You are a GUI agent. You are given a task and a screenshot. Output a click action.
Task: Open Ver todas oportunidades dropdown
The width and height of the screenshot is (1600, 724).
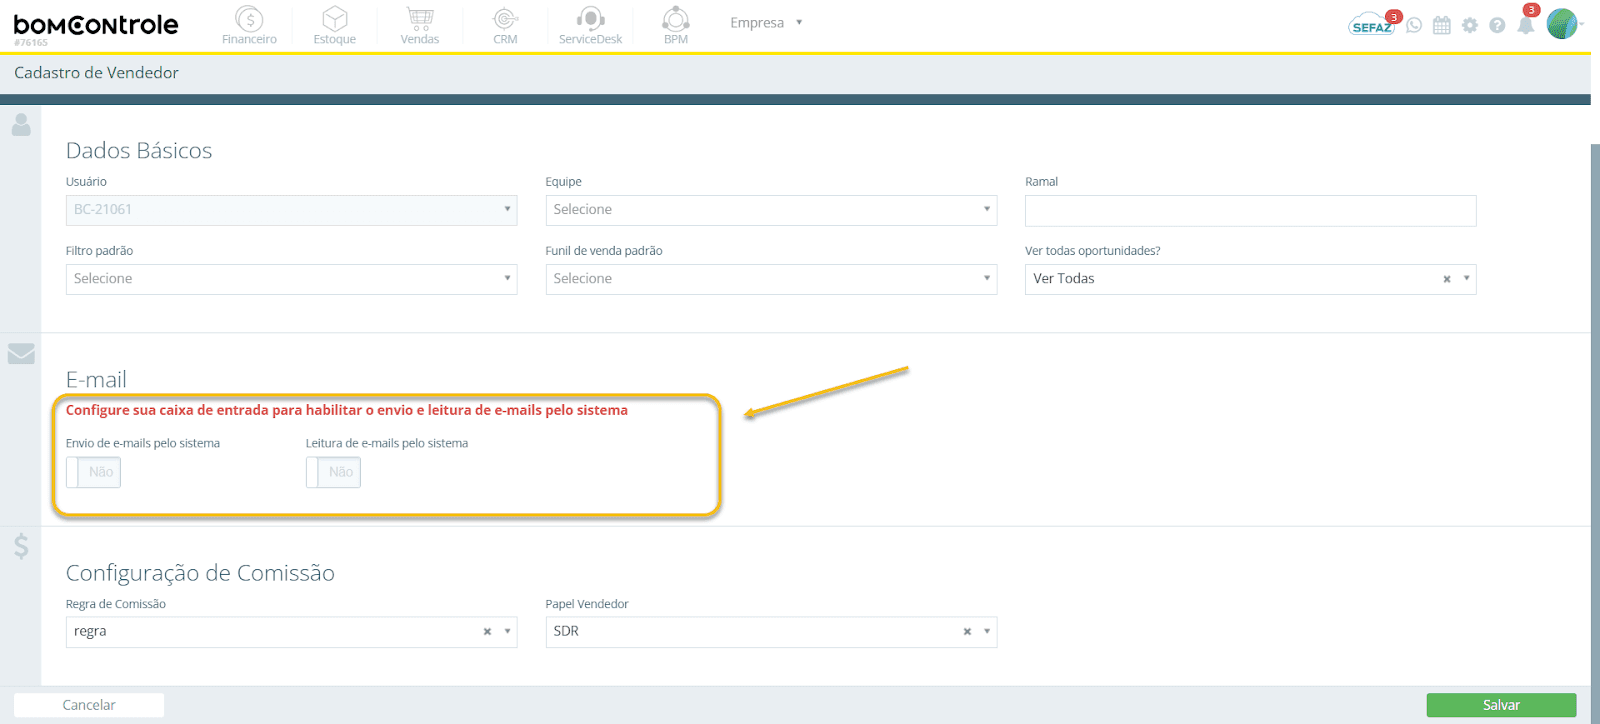coord(1250,279)
